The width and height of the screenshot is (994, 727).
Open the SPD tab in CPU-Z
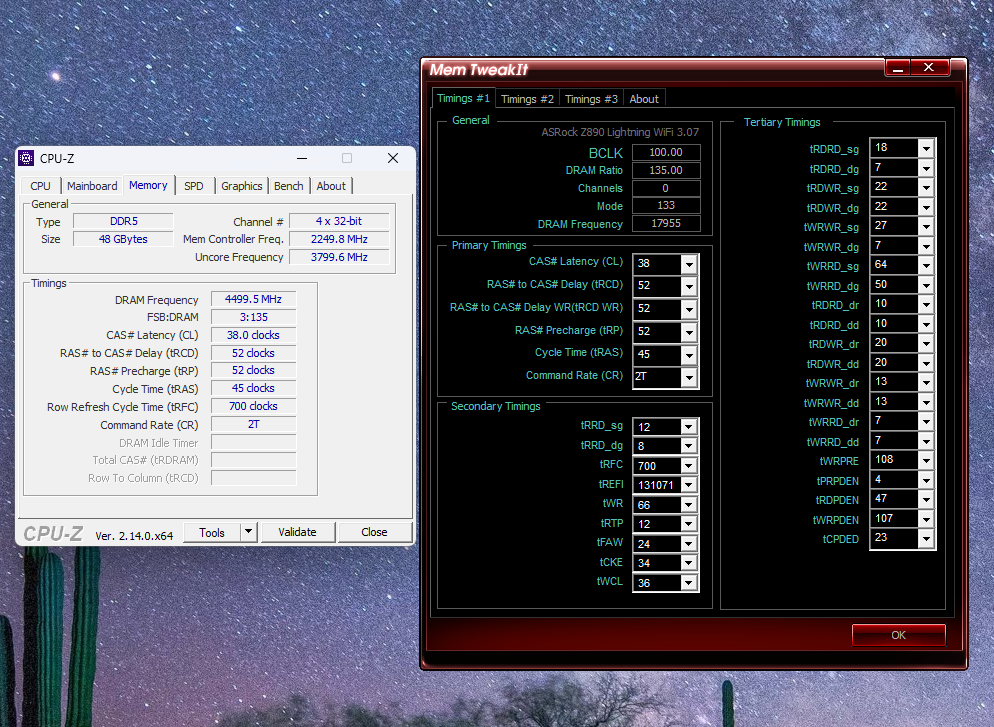coord(193,186)
